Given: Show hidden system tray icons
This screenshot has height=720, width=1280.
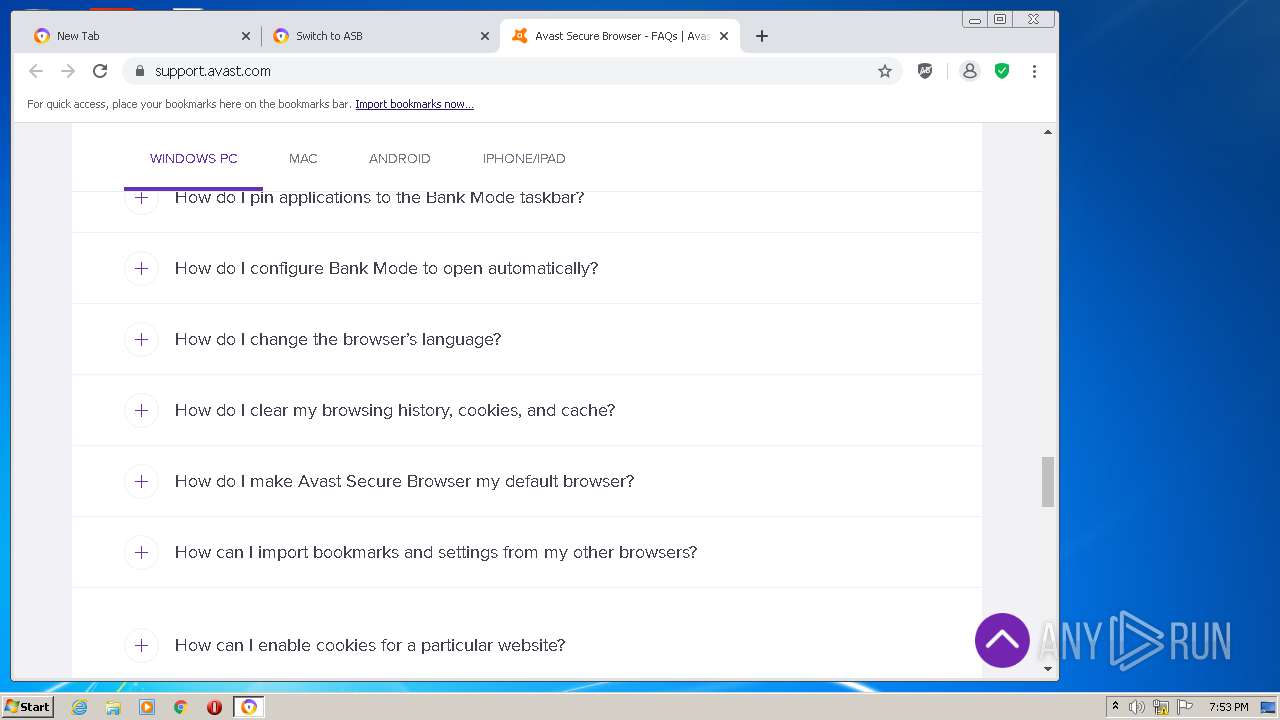Looking at the screenshot, I should click(1115, 707).
